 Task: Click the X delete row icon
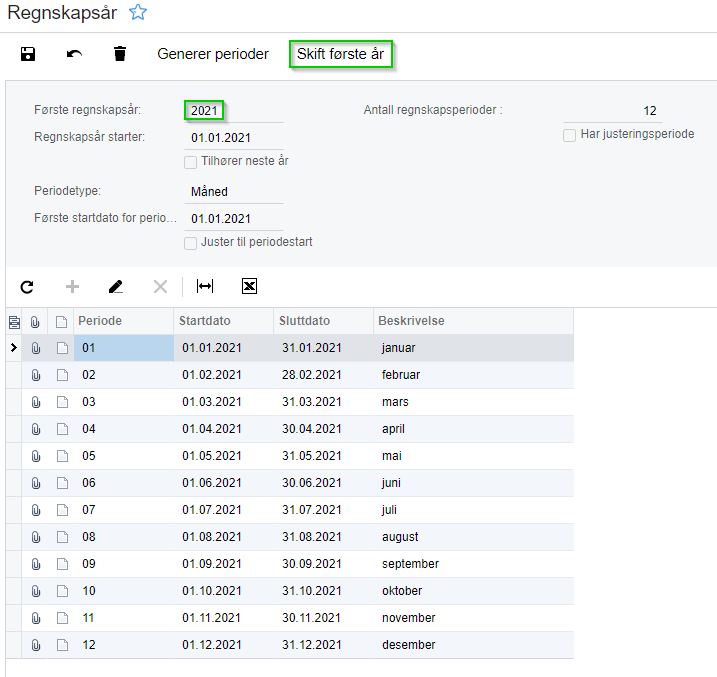160,287
